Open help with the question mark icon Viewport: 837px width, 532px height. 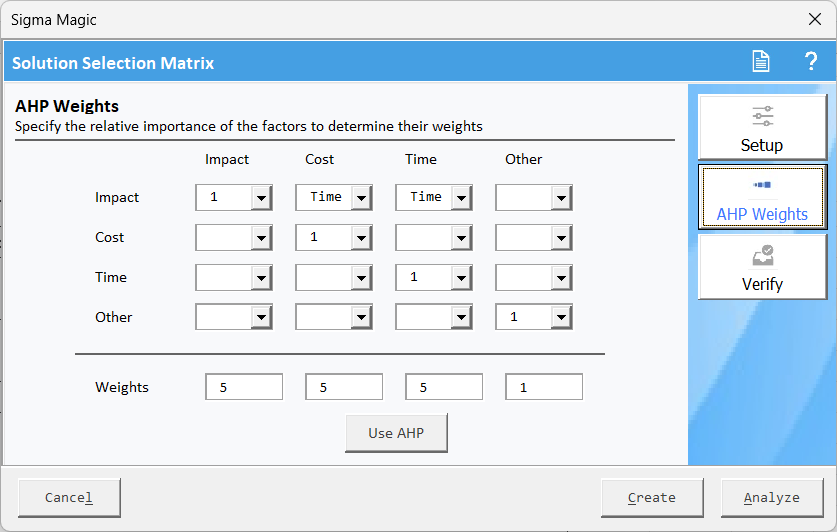pyautogui.click(x=811, y=61)
